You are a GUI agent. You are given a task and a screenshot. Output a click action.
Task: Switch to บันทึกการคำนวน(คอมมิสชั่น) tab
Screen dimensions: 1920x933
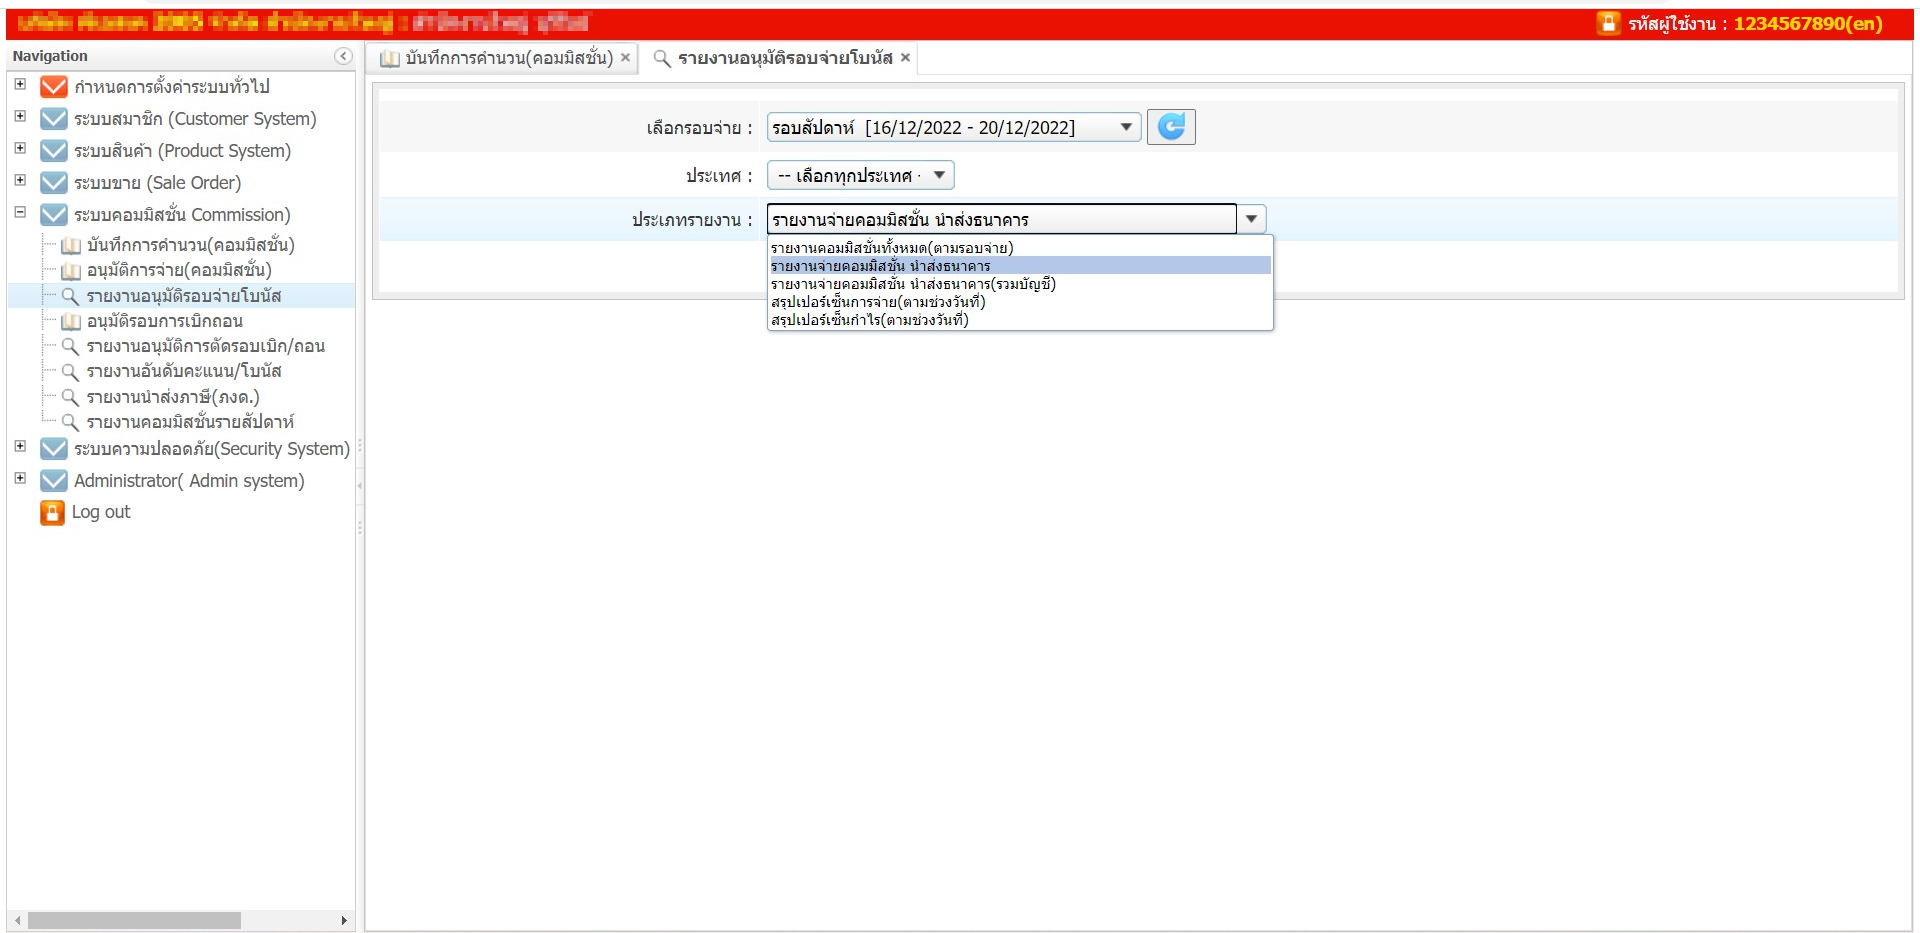pyautogui.click(x=497, y=58)
